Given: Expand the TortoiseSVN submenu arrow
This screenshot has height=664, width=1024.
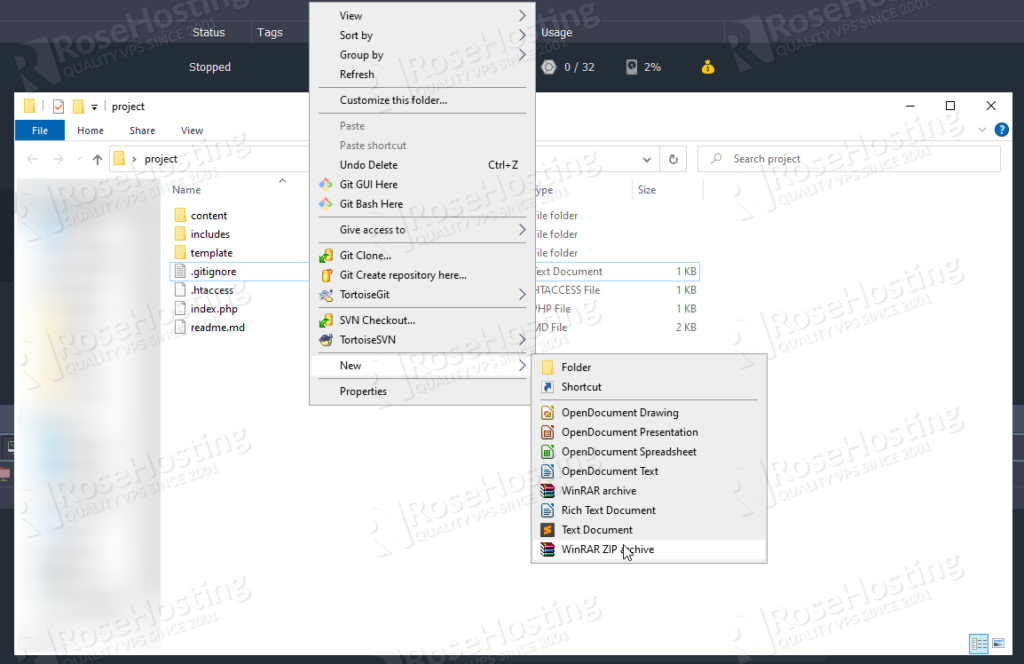Looking at the screenshot, I should point(522,340).
